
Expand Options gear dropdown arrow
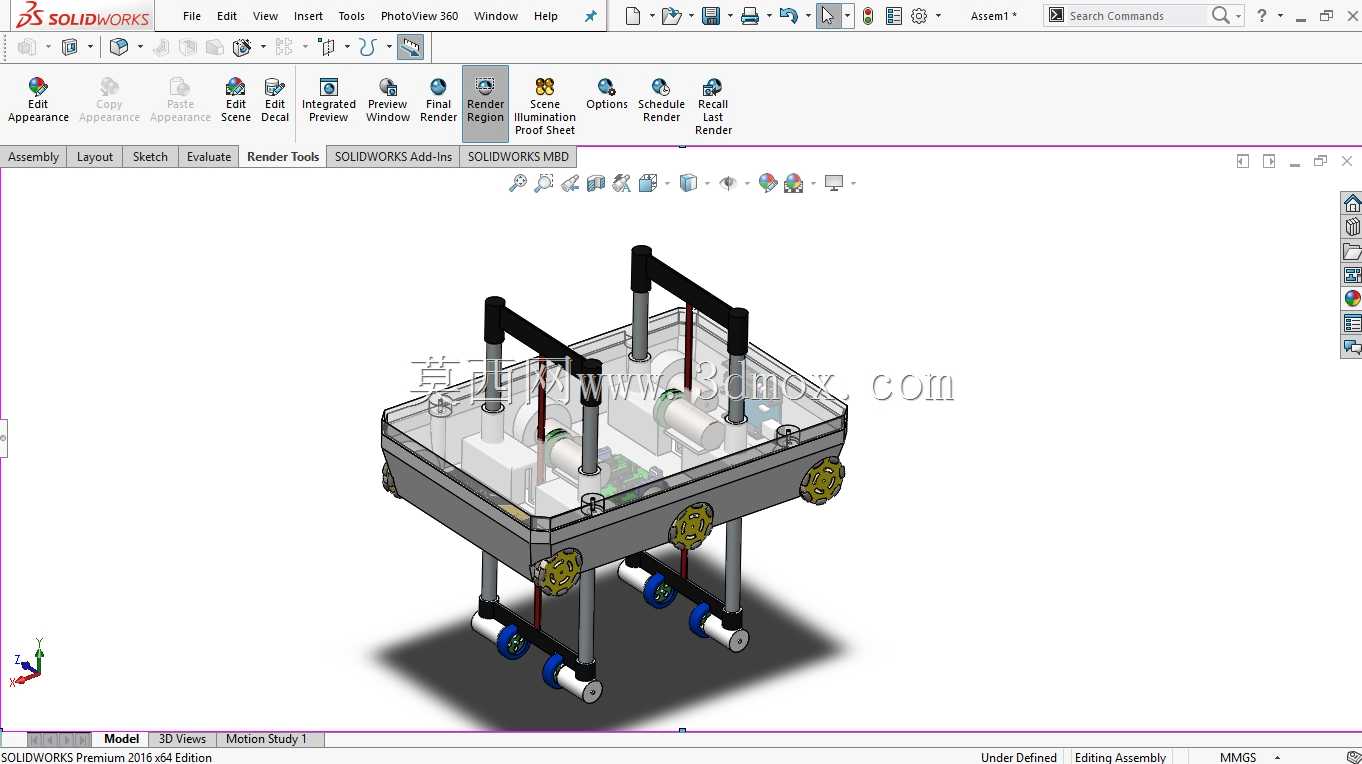[938, 16]
